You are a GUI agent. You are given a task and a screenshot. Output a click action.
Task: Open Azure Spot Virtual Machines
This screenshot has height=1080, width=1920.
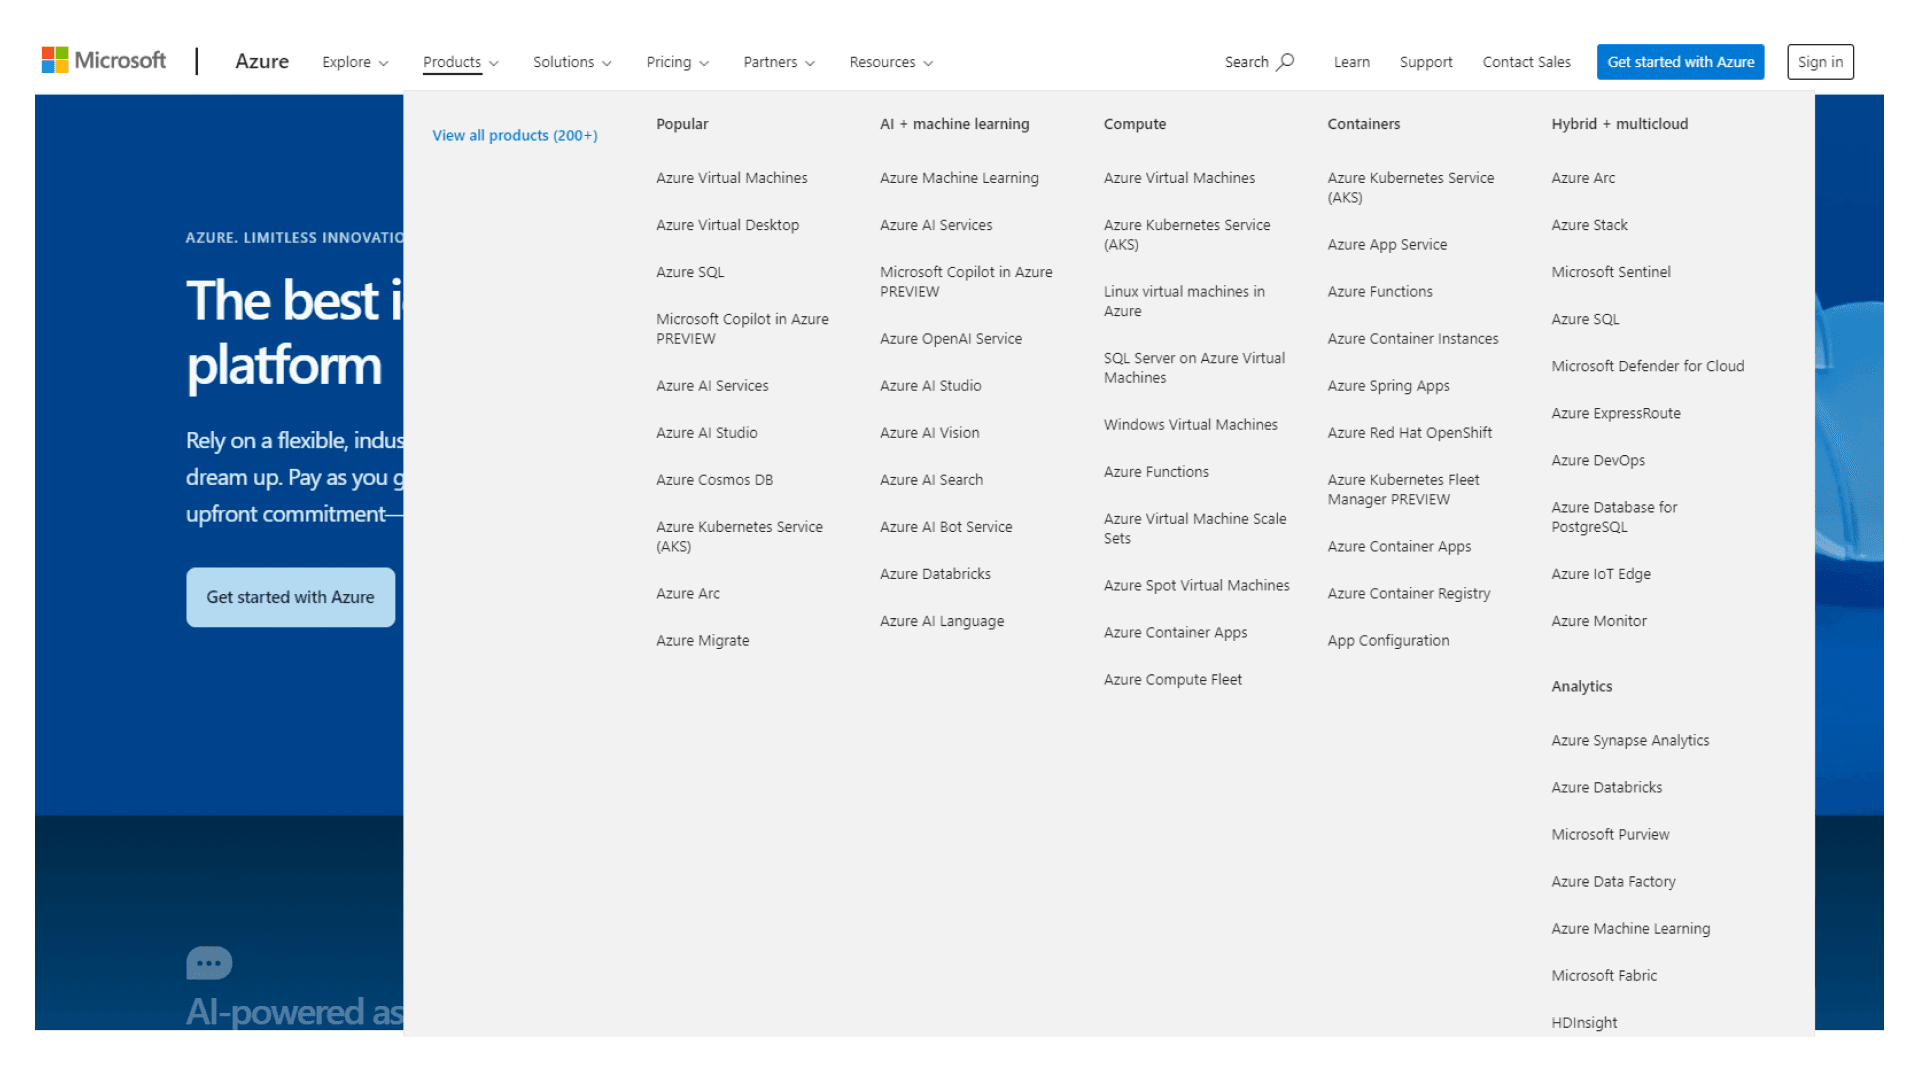click(1196, 586)
